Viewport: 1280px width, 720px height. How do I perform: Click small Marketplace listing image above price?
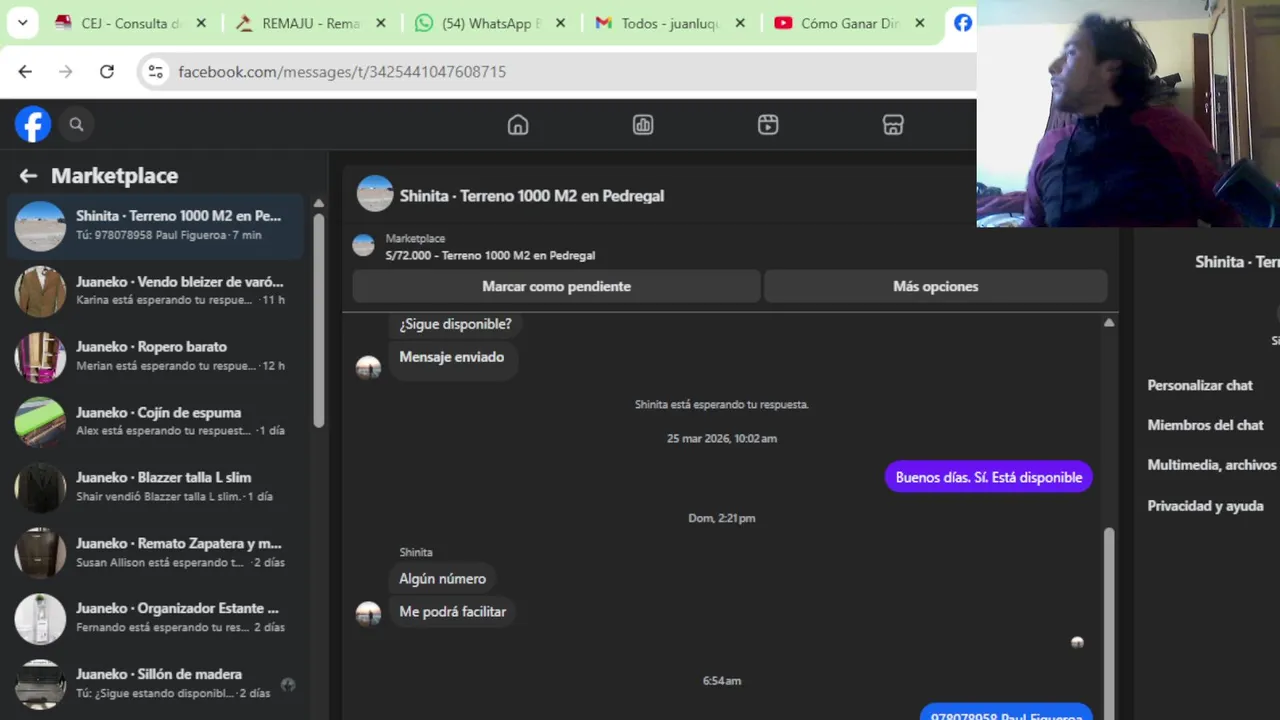pos(364,245)
